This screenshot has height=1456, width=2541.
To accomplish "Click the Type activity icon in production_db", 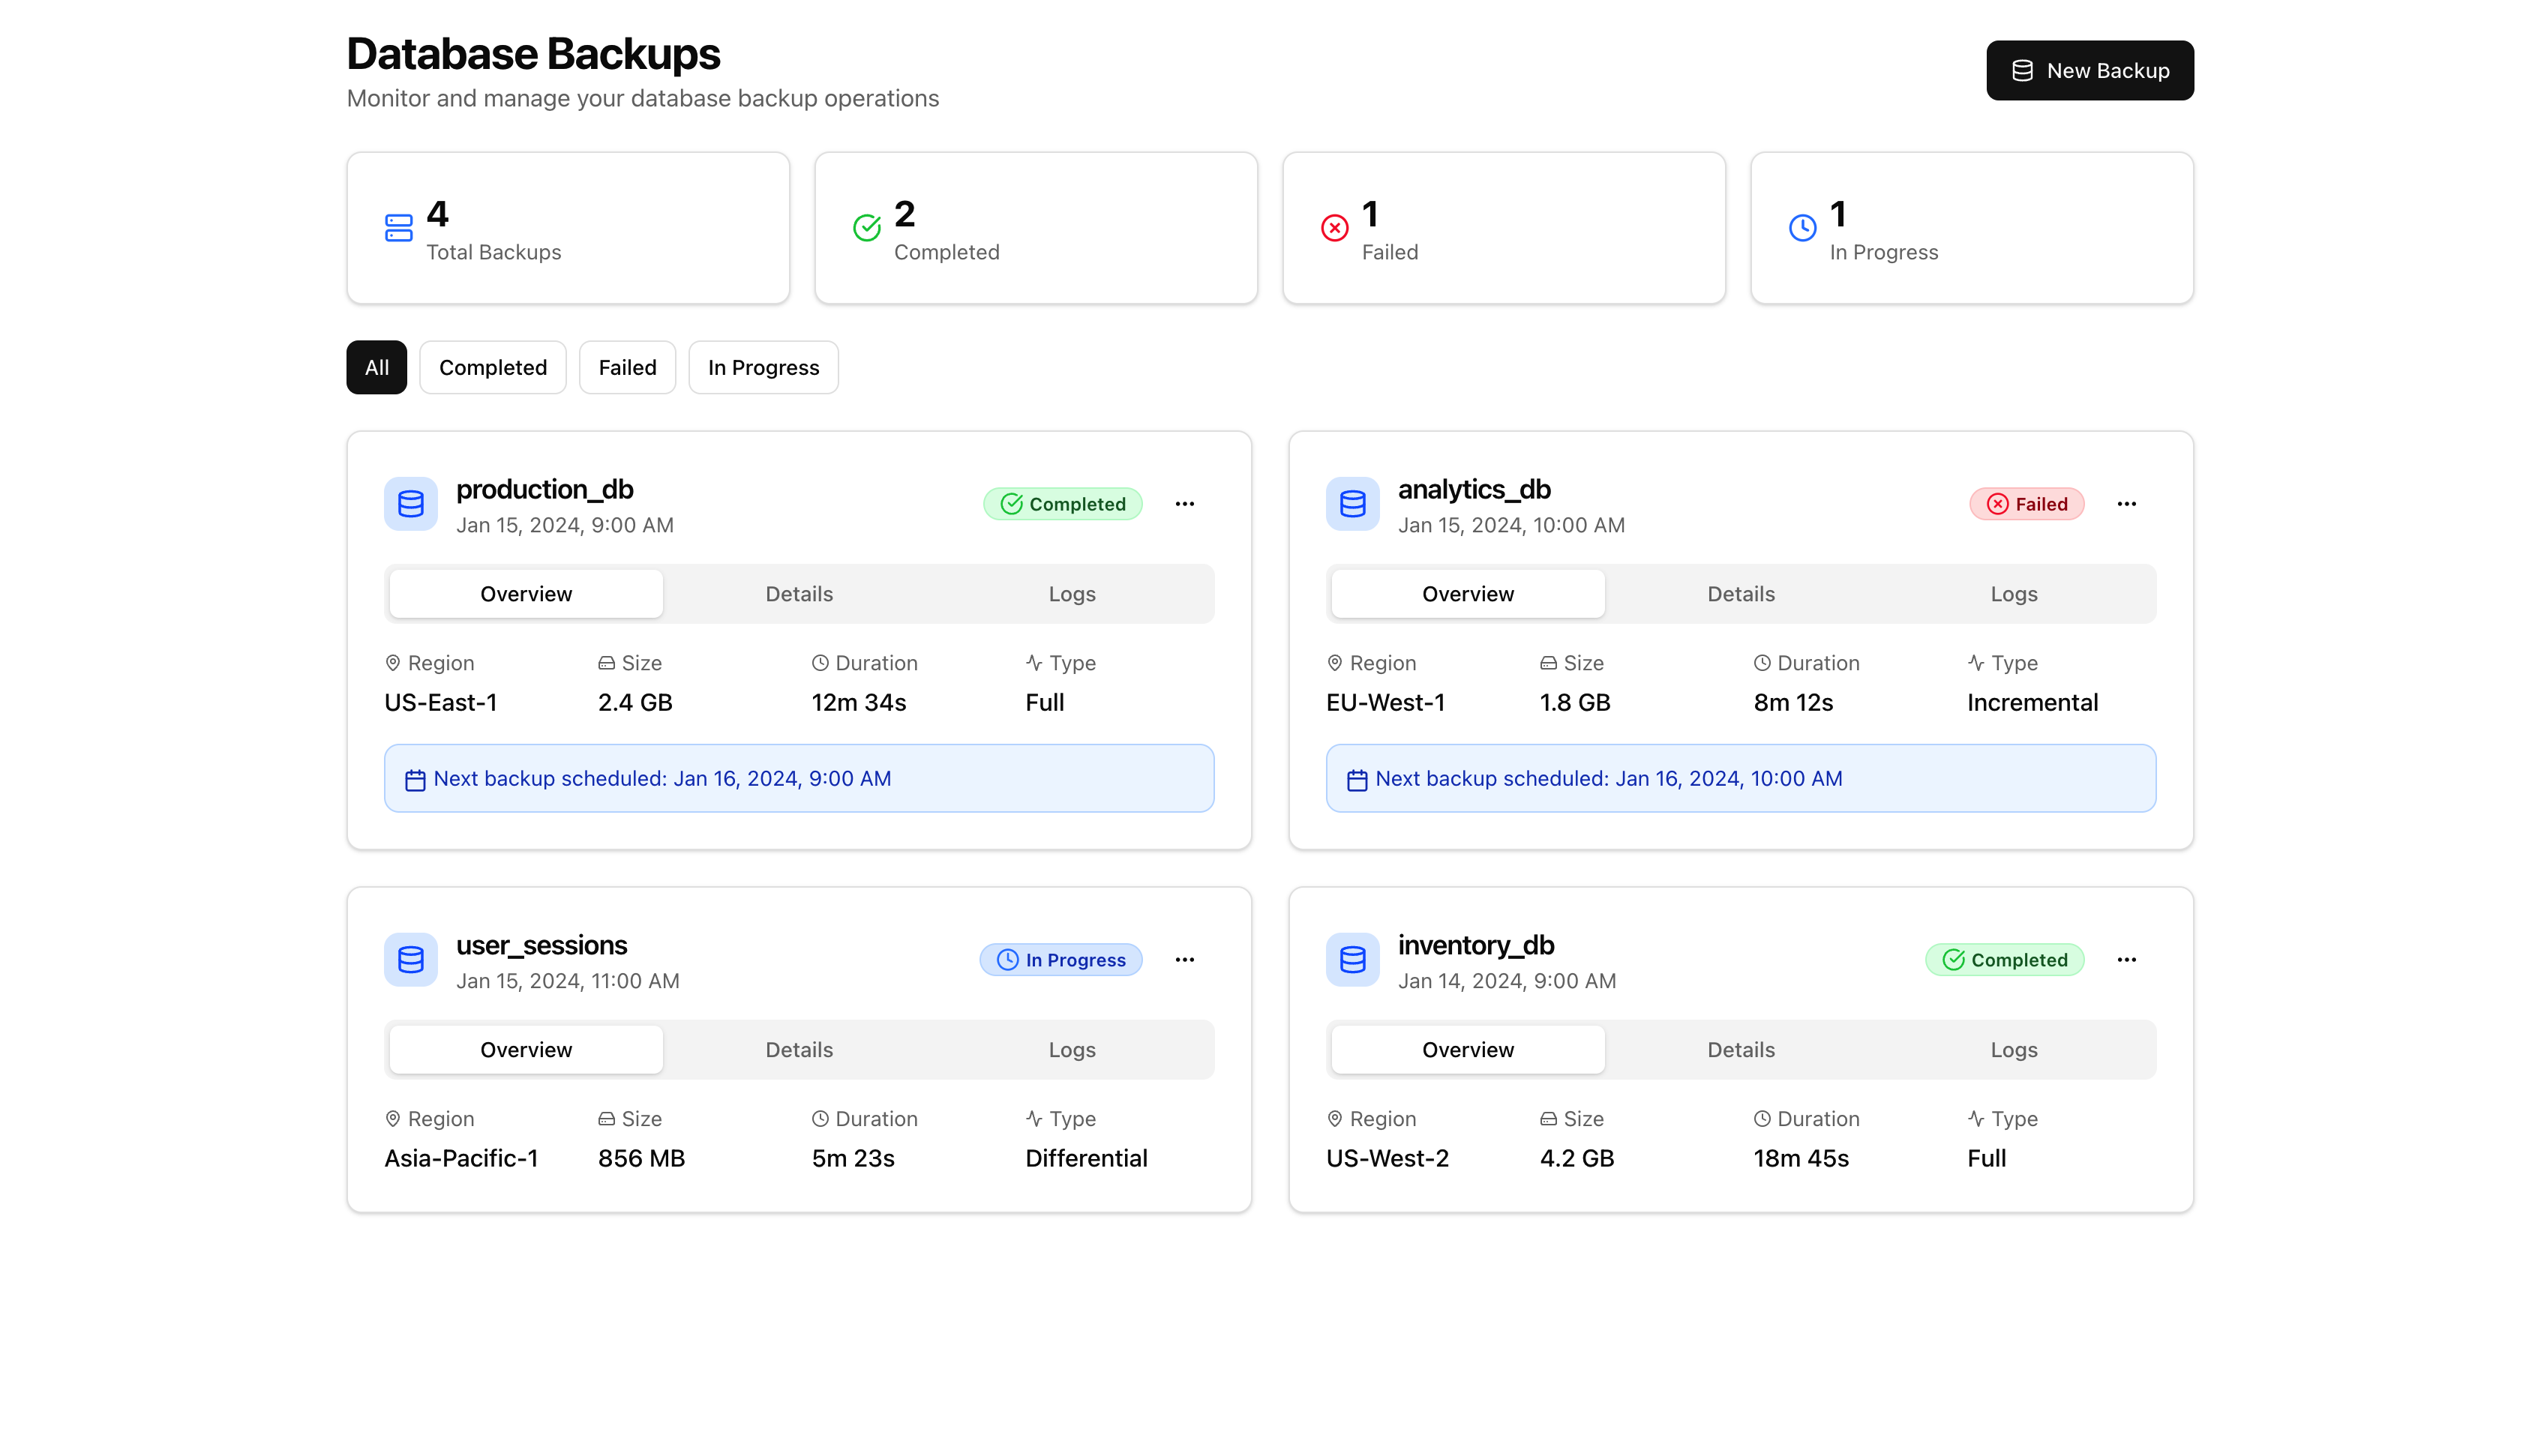I will [1034, 663].
